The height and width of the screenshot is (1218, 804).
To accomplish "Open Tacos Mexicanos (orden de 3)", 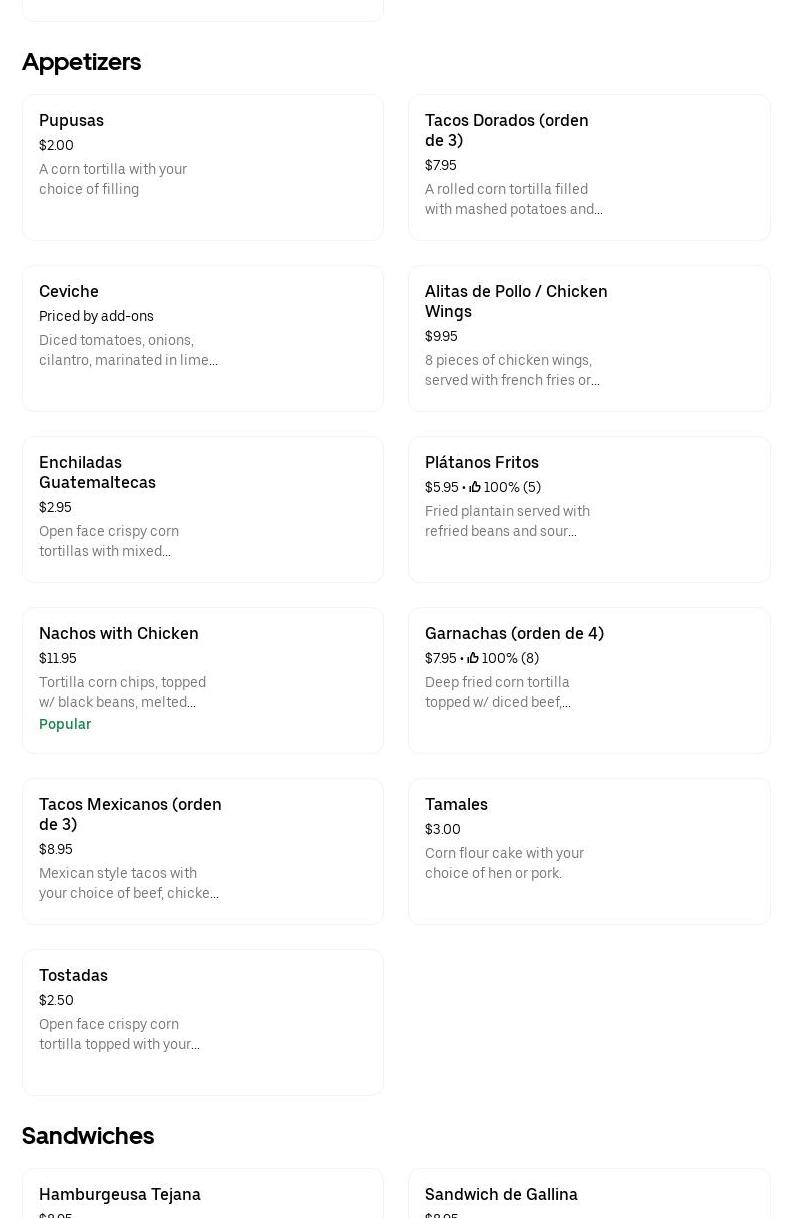I will [x=202, y=851].
